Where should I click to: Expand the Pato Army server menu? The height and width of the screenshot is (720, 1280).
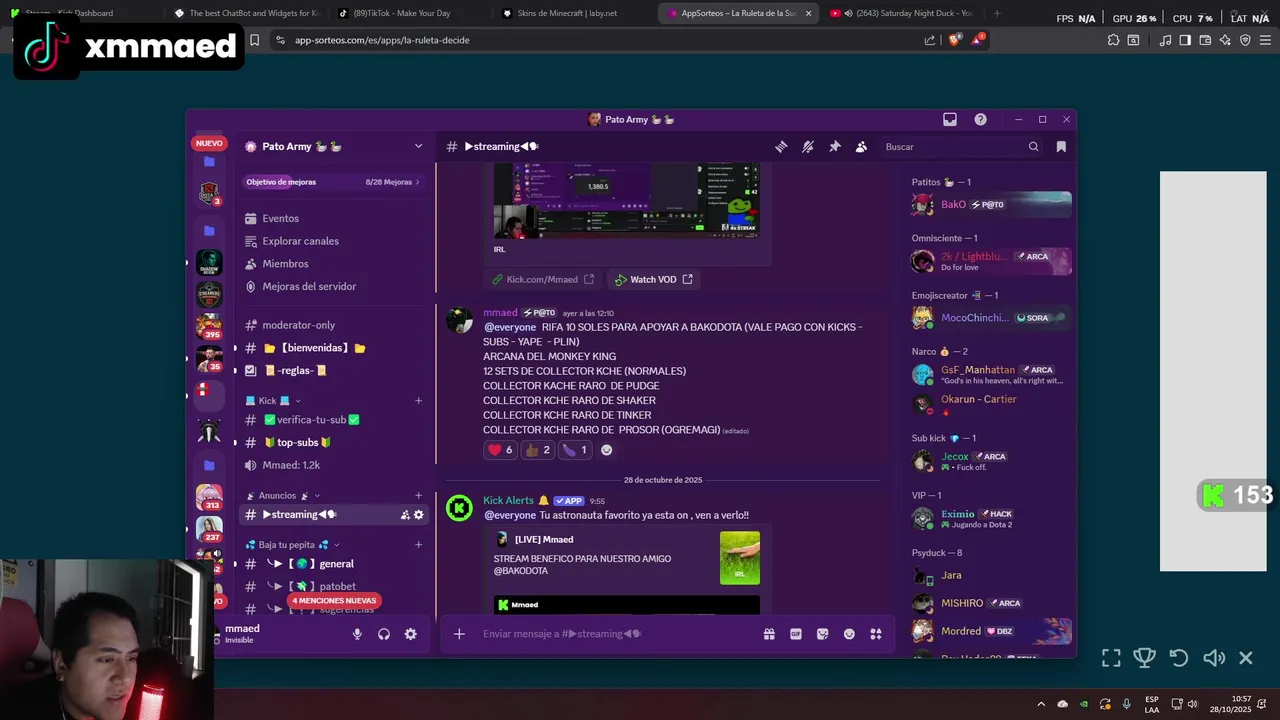click(418, 146)
